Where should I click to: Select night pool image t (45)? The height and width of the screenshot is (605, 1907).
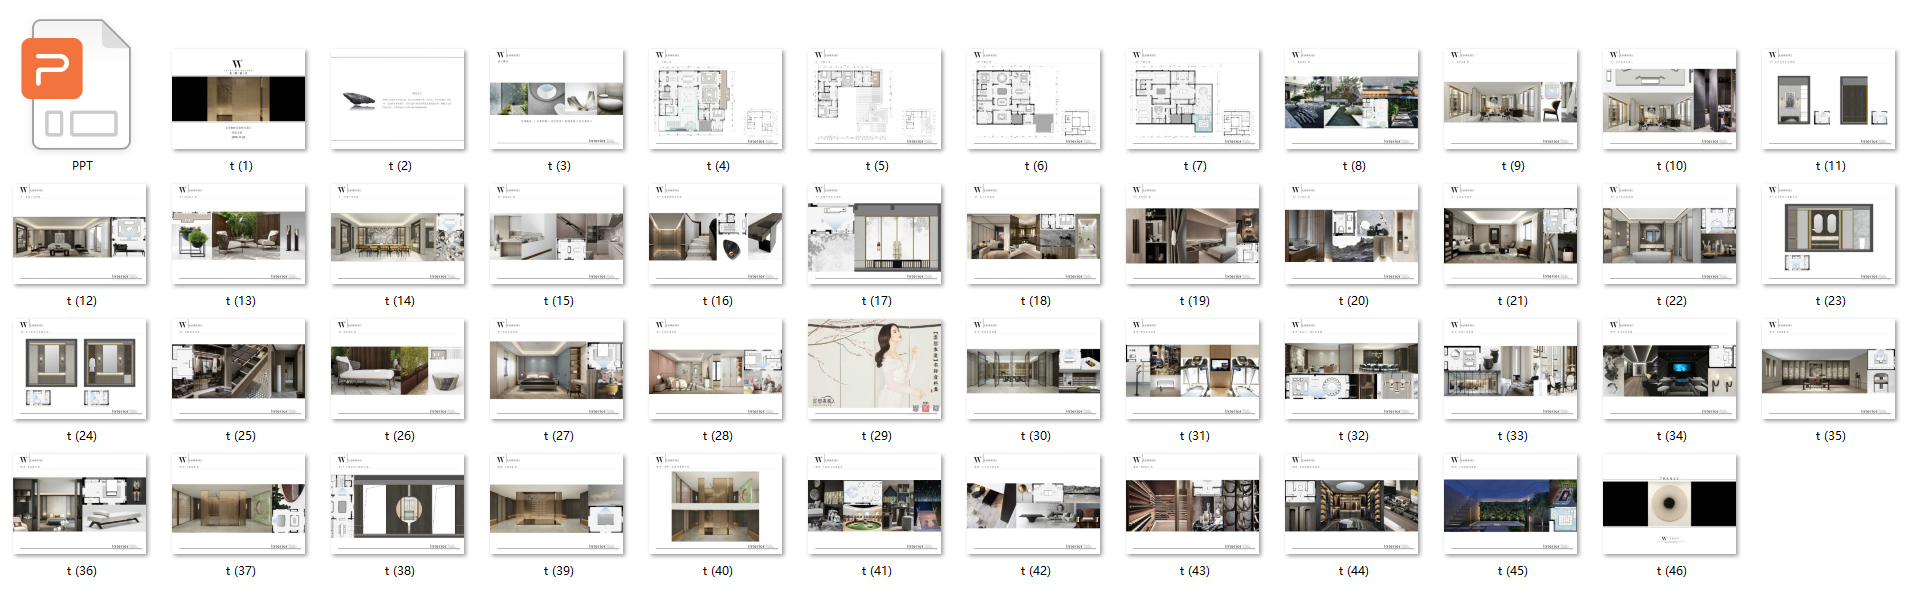[1511, 504]
